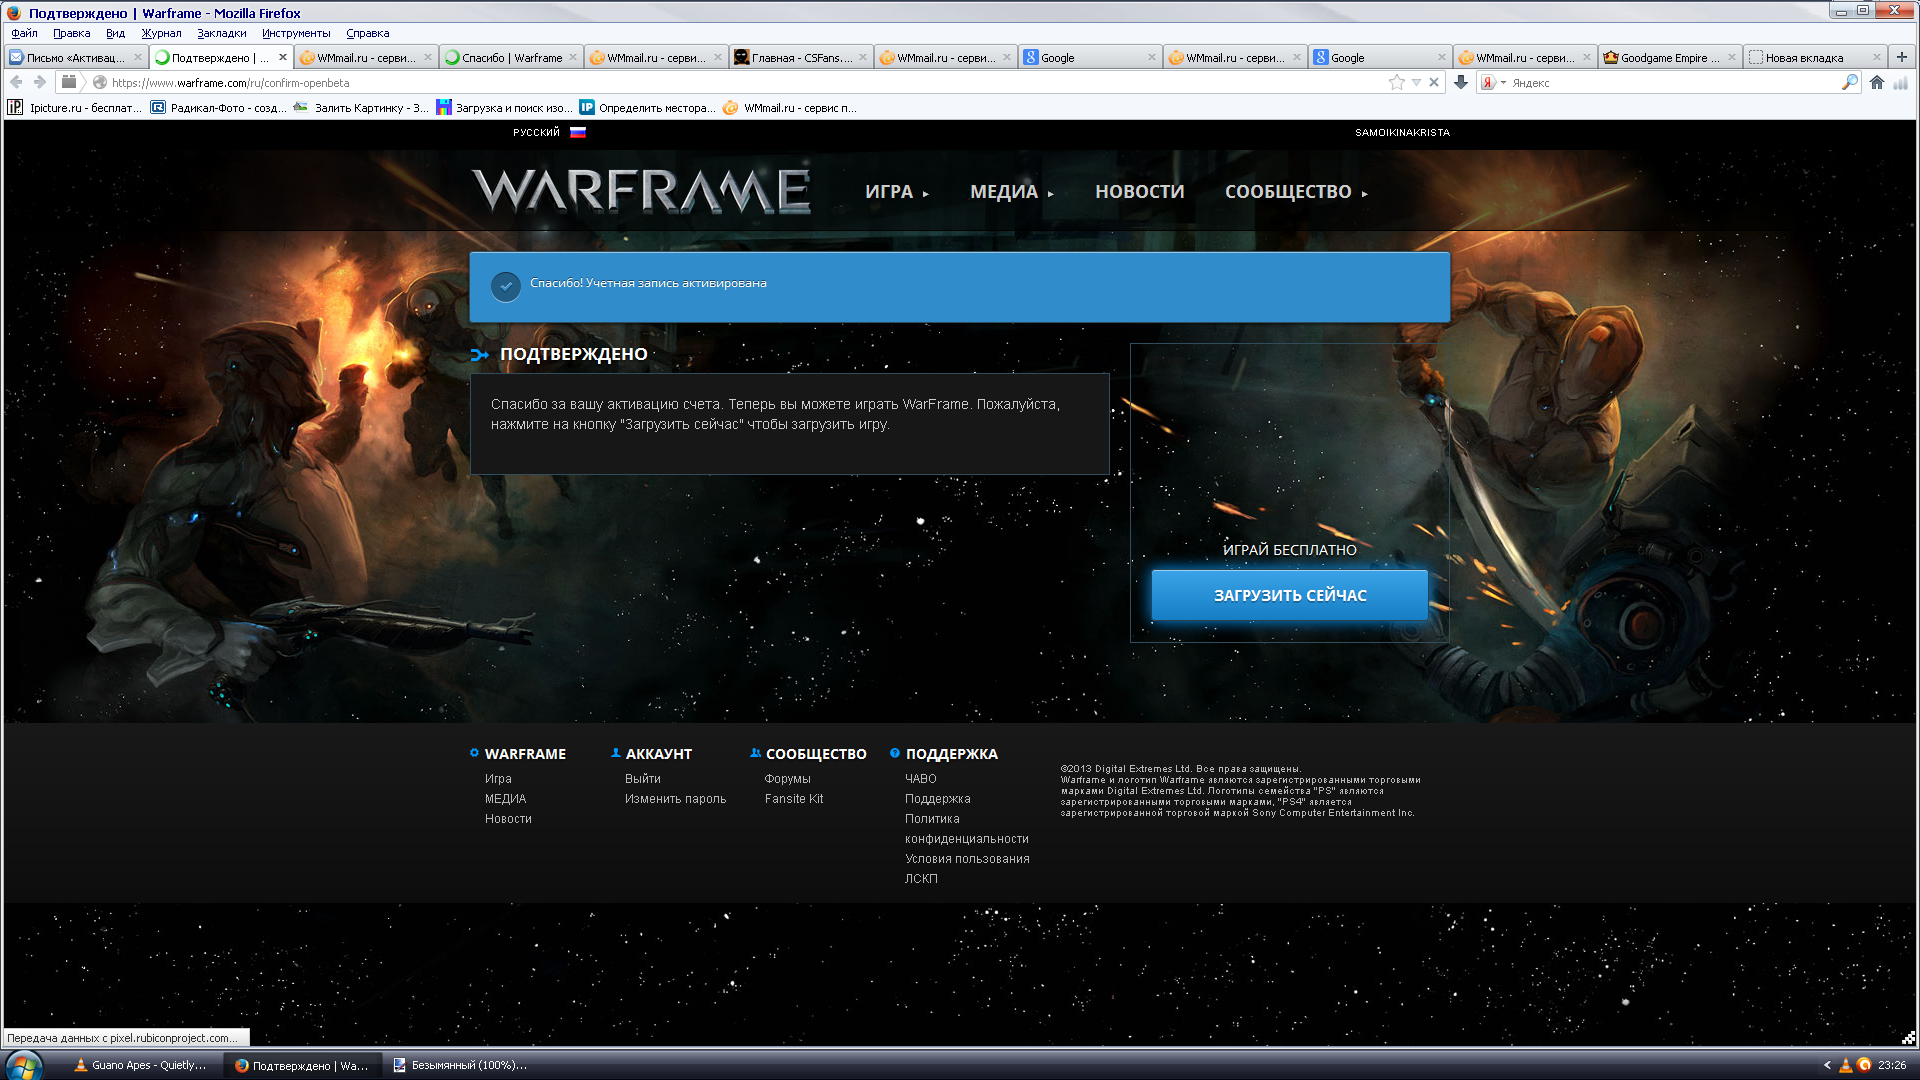Open the НОВОСТИ navigation link

click(1139, 192)
